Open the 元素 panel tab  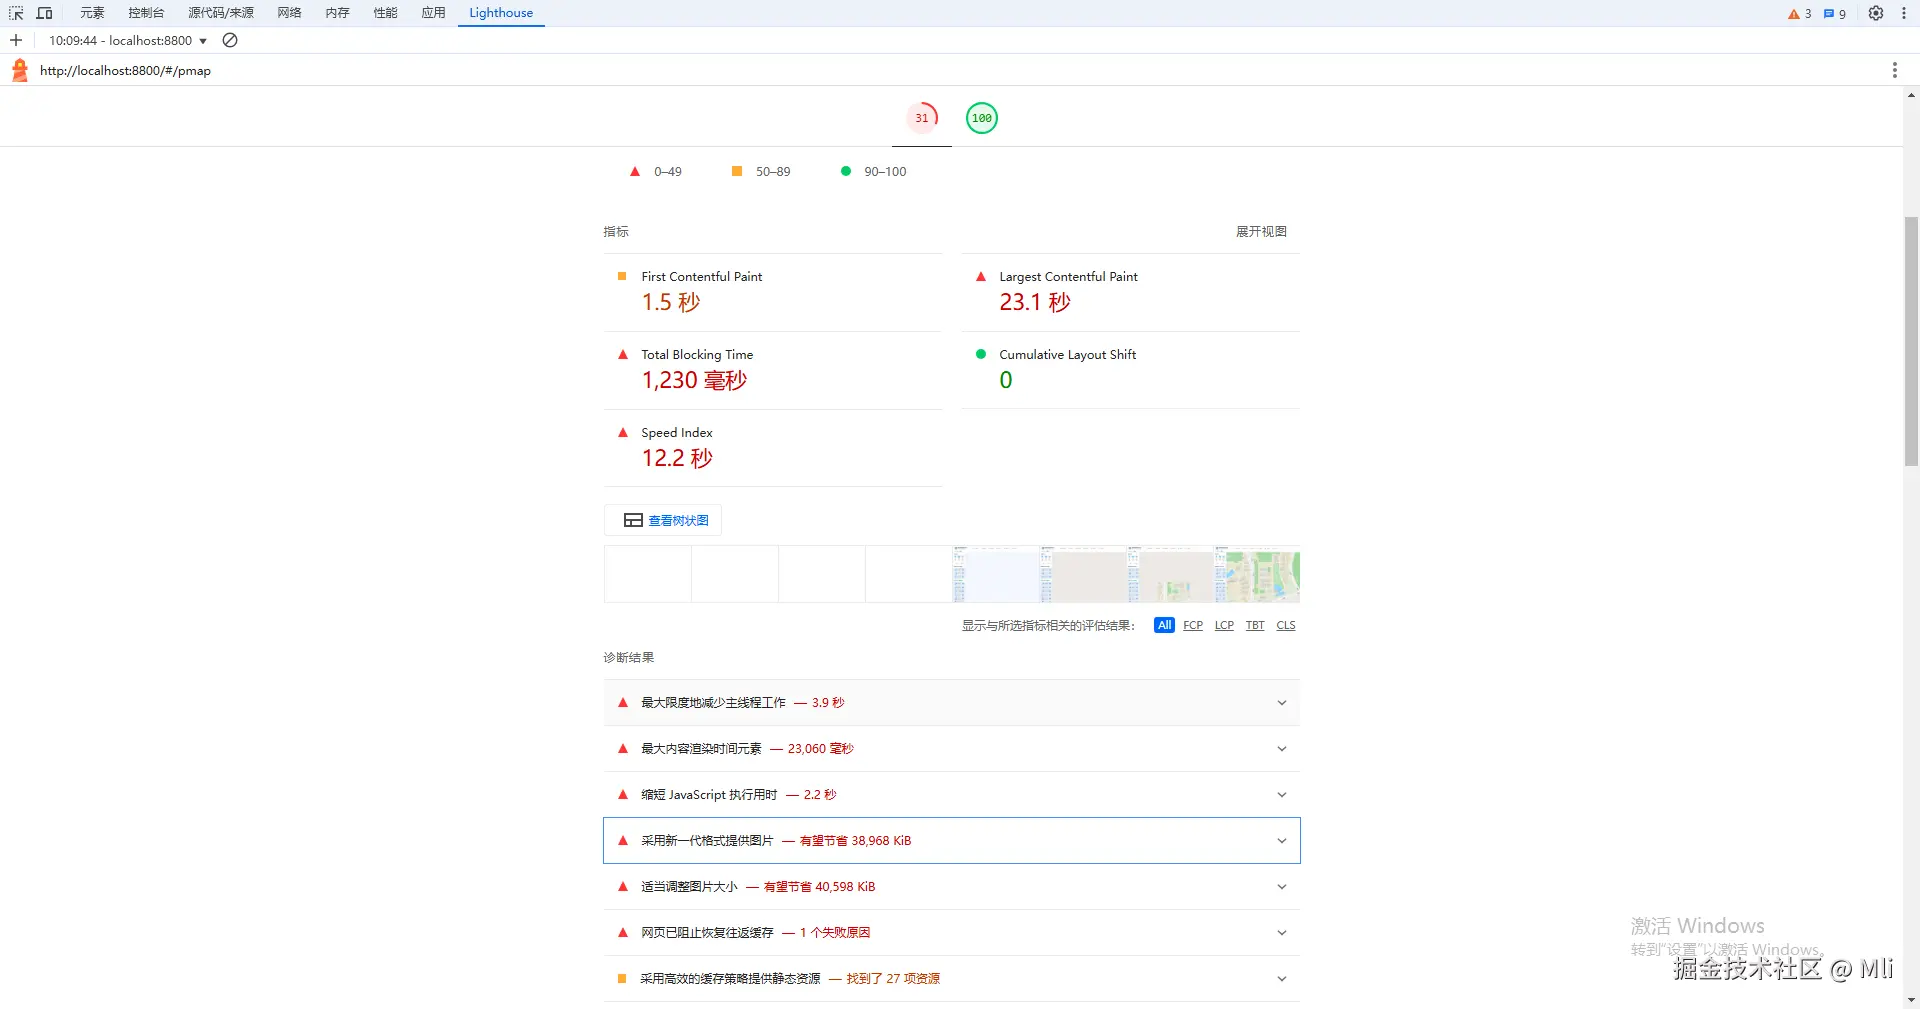coord(92,13)
